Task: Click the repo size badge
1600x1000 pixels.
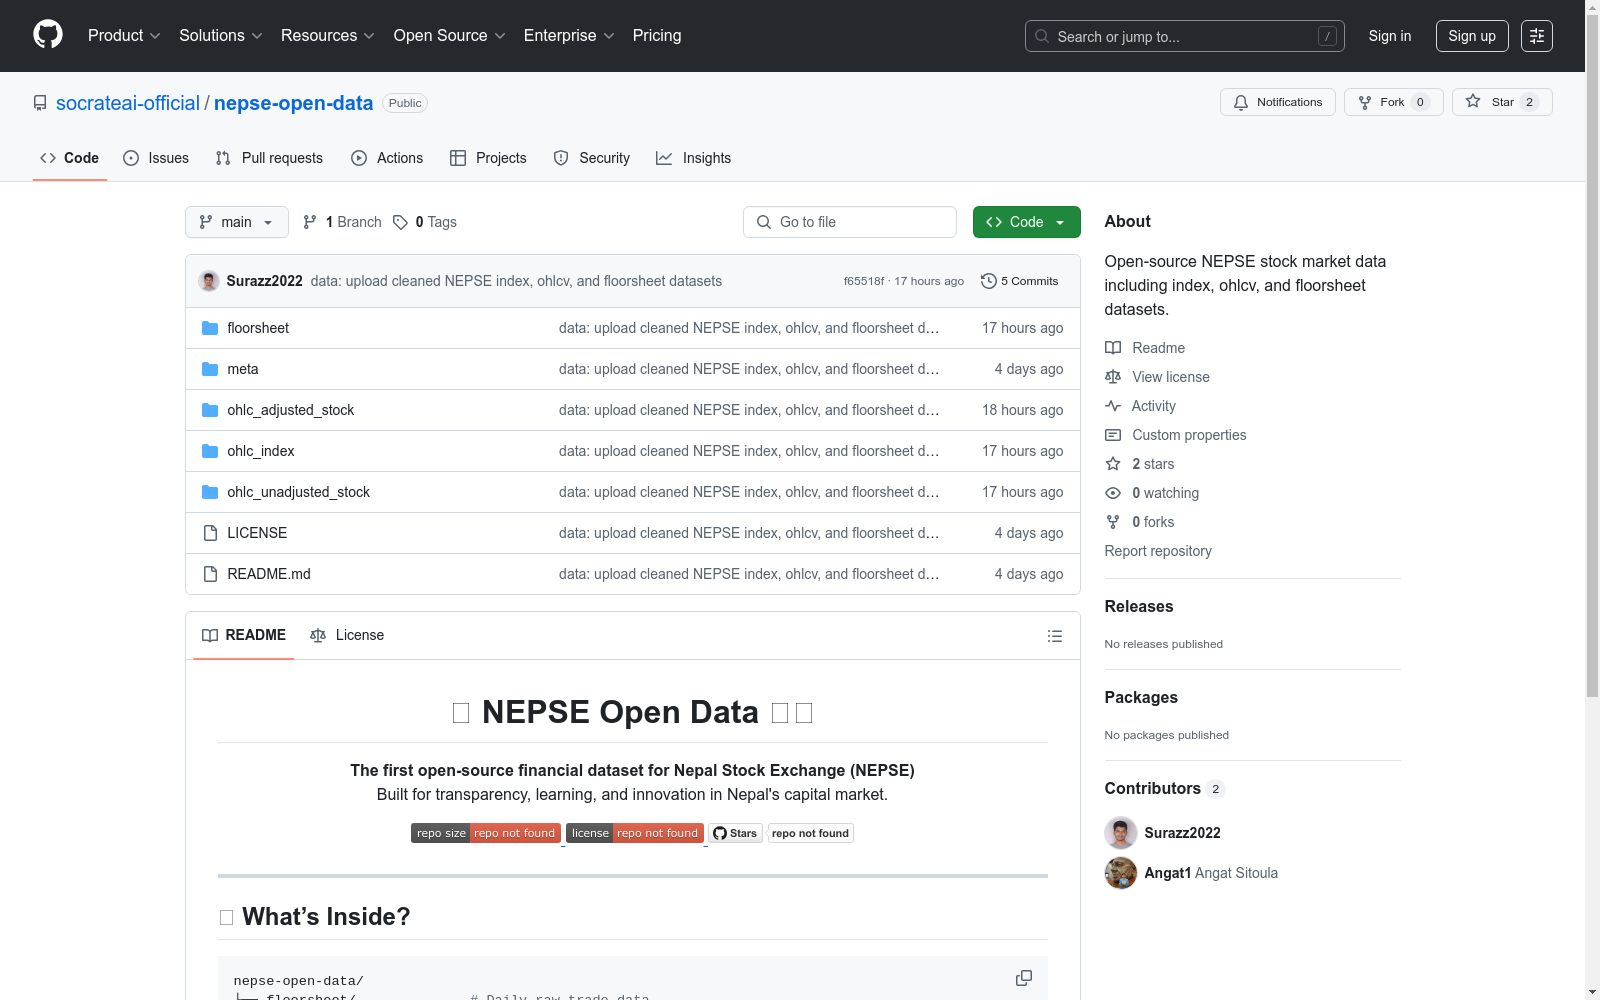Action: pos(486,833)
